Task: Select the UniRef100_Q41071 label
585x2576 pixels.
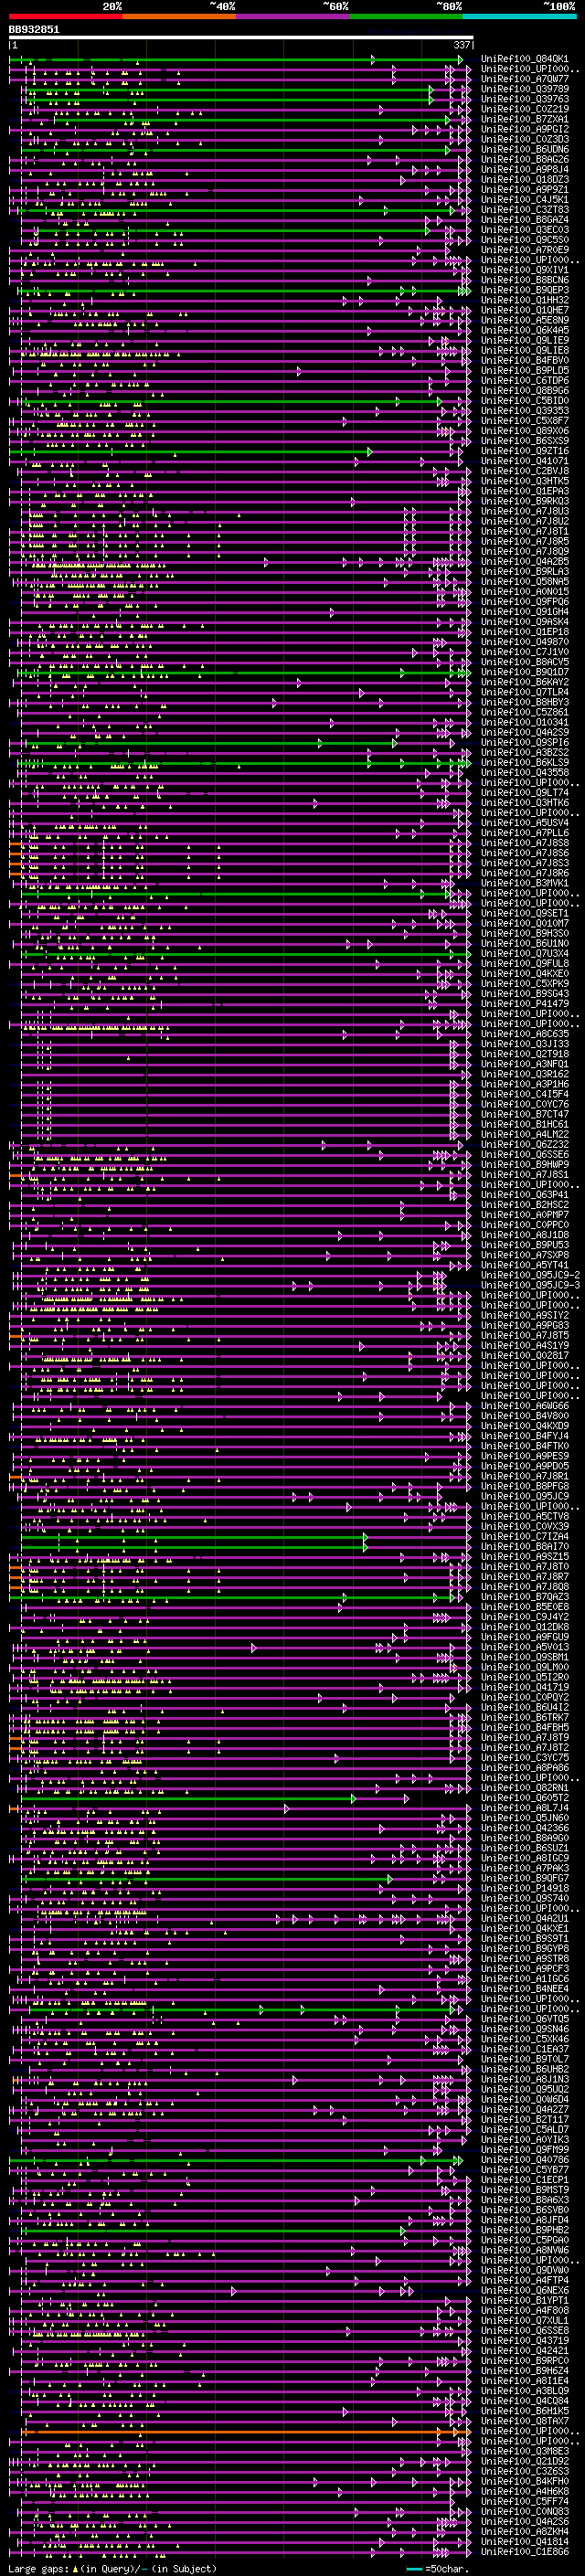Action: [525, 461]
